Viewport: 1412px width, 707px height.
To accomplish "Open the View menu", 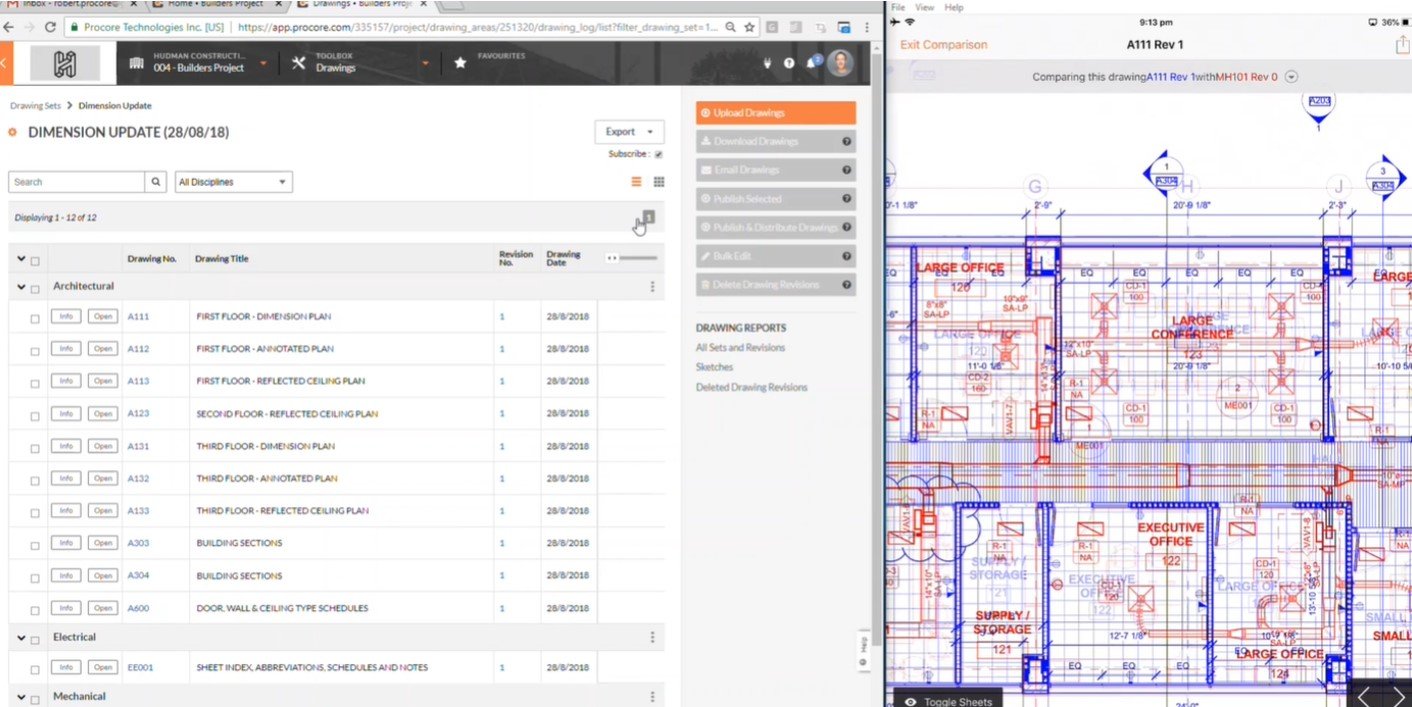I will pos(924,7).
